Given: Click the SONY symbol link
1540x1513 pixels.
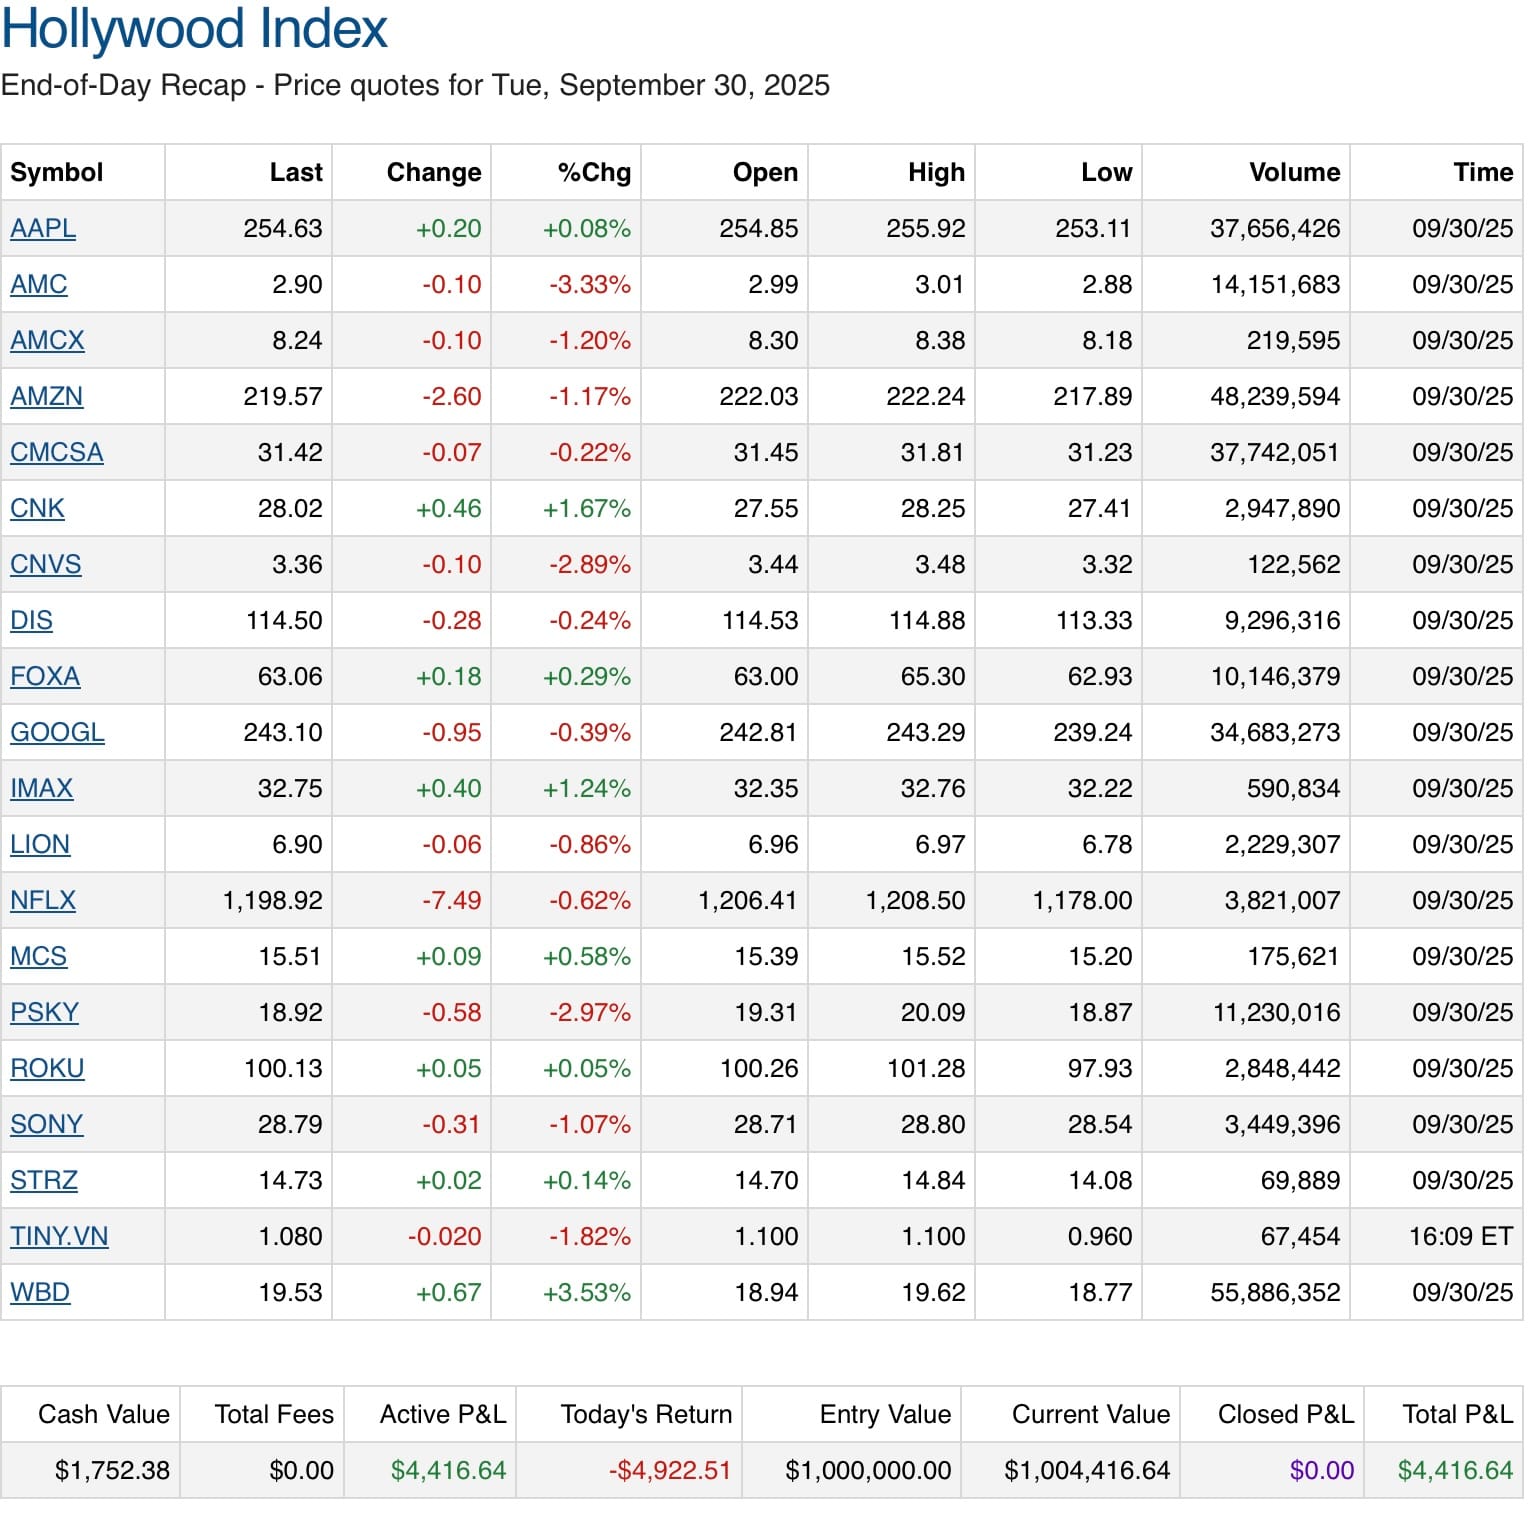Looking at the screenshot, I should click(46, 1125).
